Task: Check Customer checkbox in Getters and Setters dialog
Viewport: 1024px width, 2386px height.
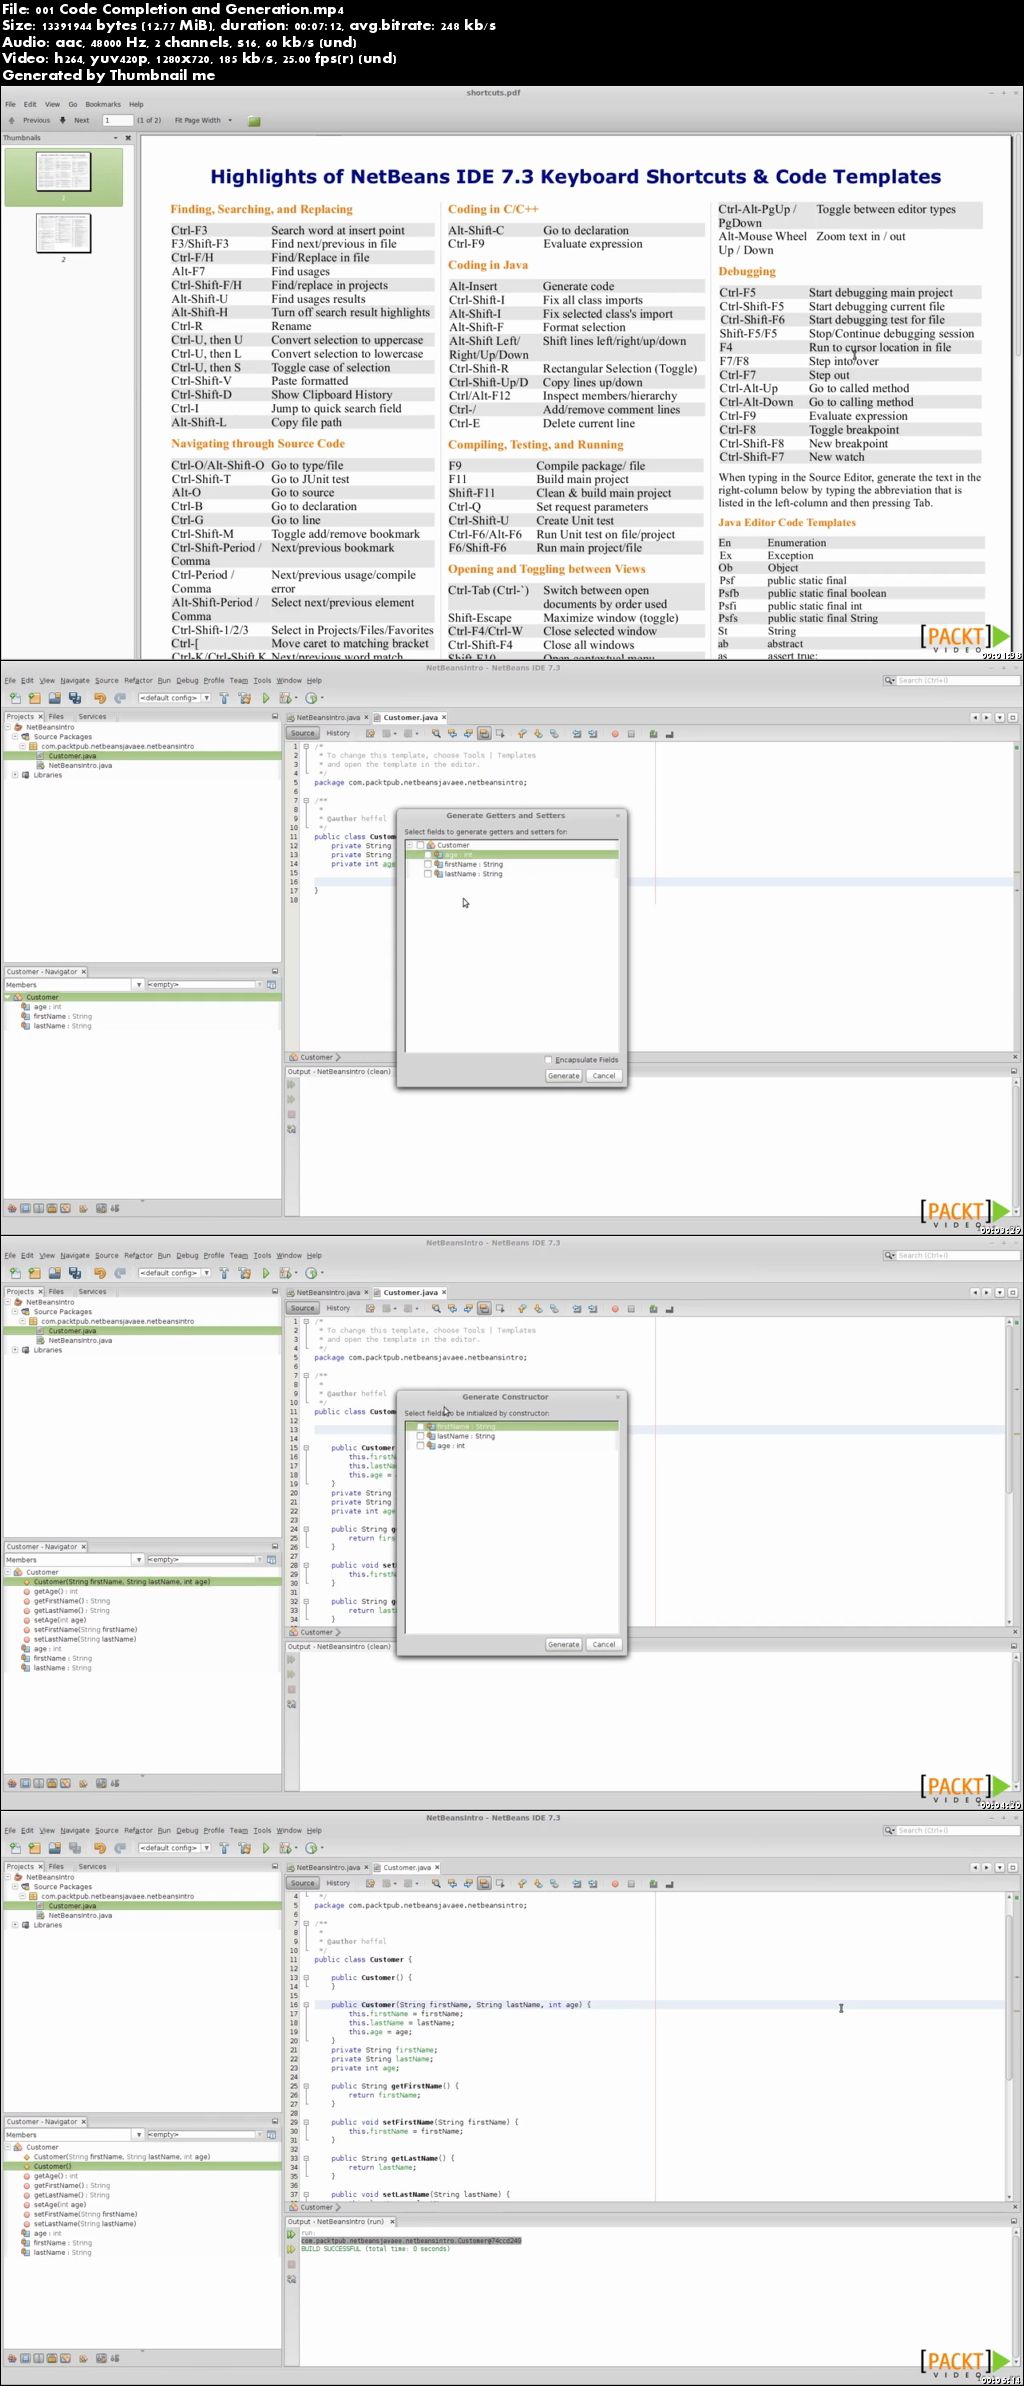Action: (420, 845)
